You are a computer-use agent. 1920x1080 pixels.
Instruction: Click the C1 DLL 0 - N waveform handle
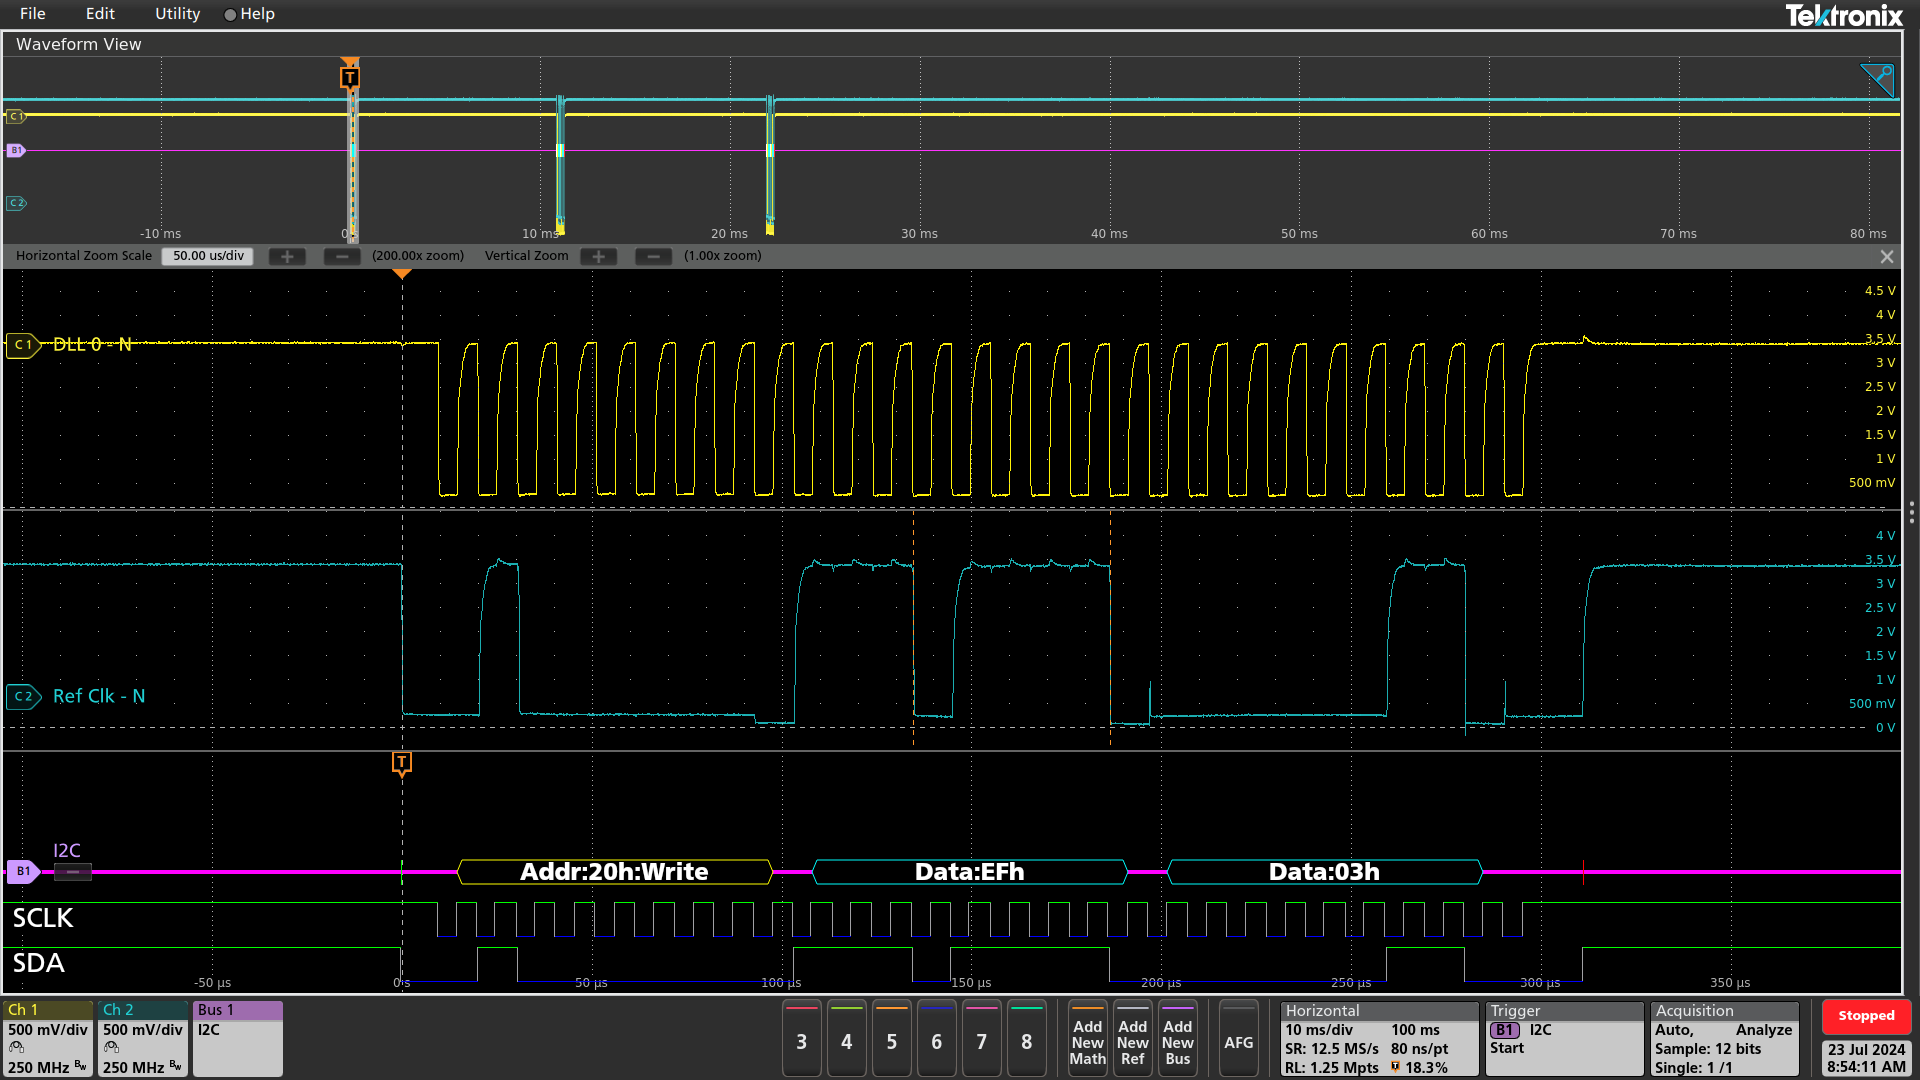[23, 345]
